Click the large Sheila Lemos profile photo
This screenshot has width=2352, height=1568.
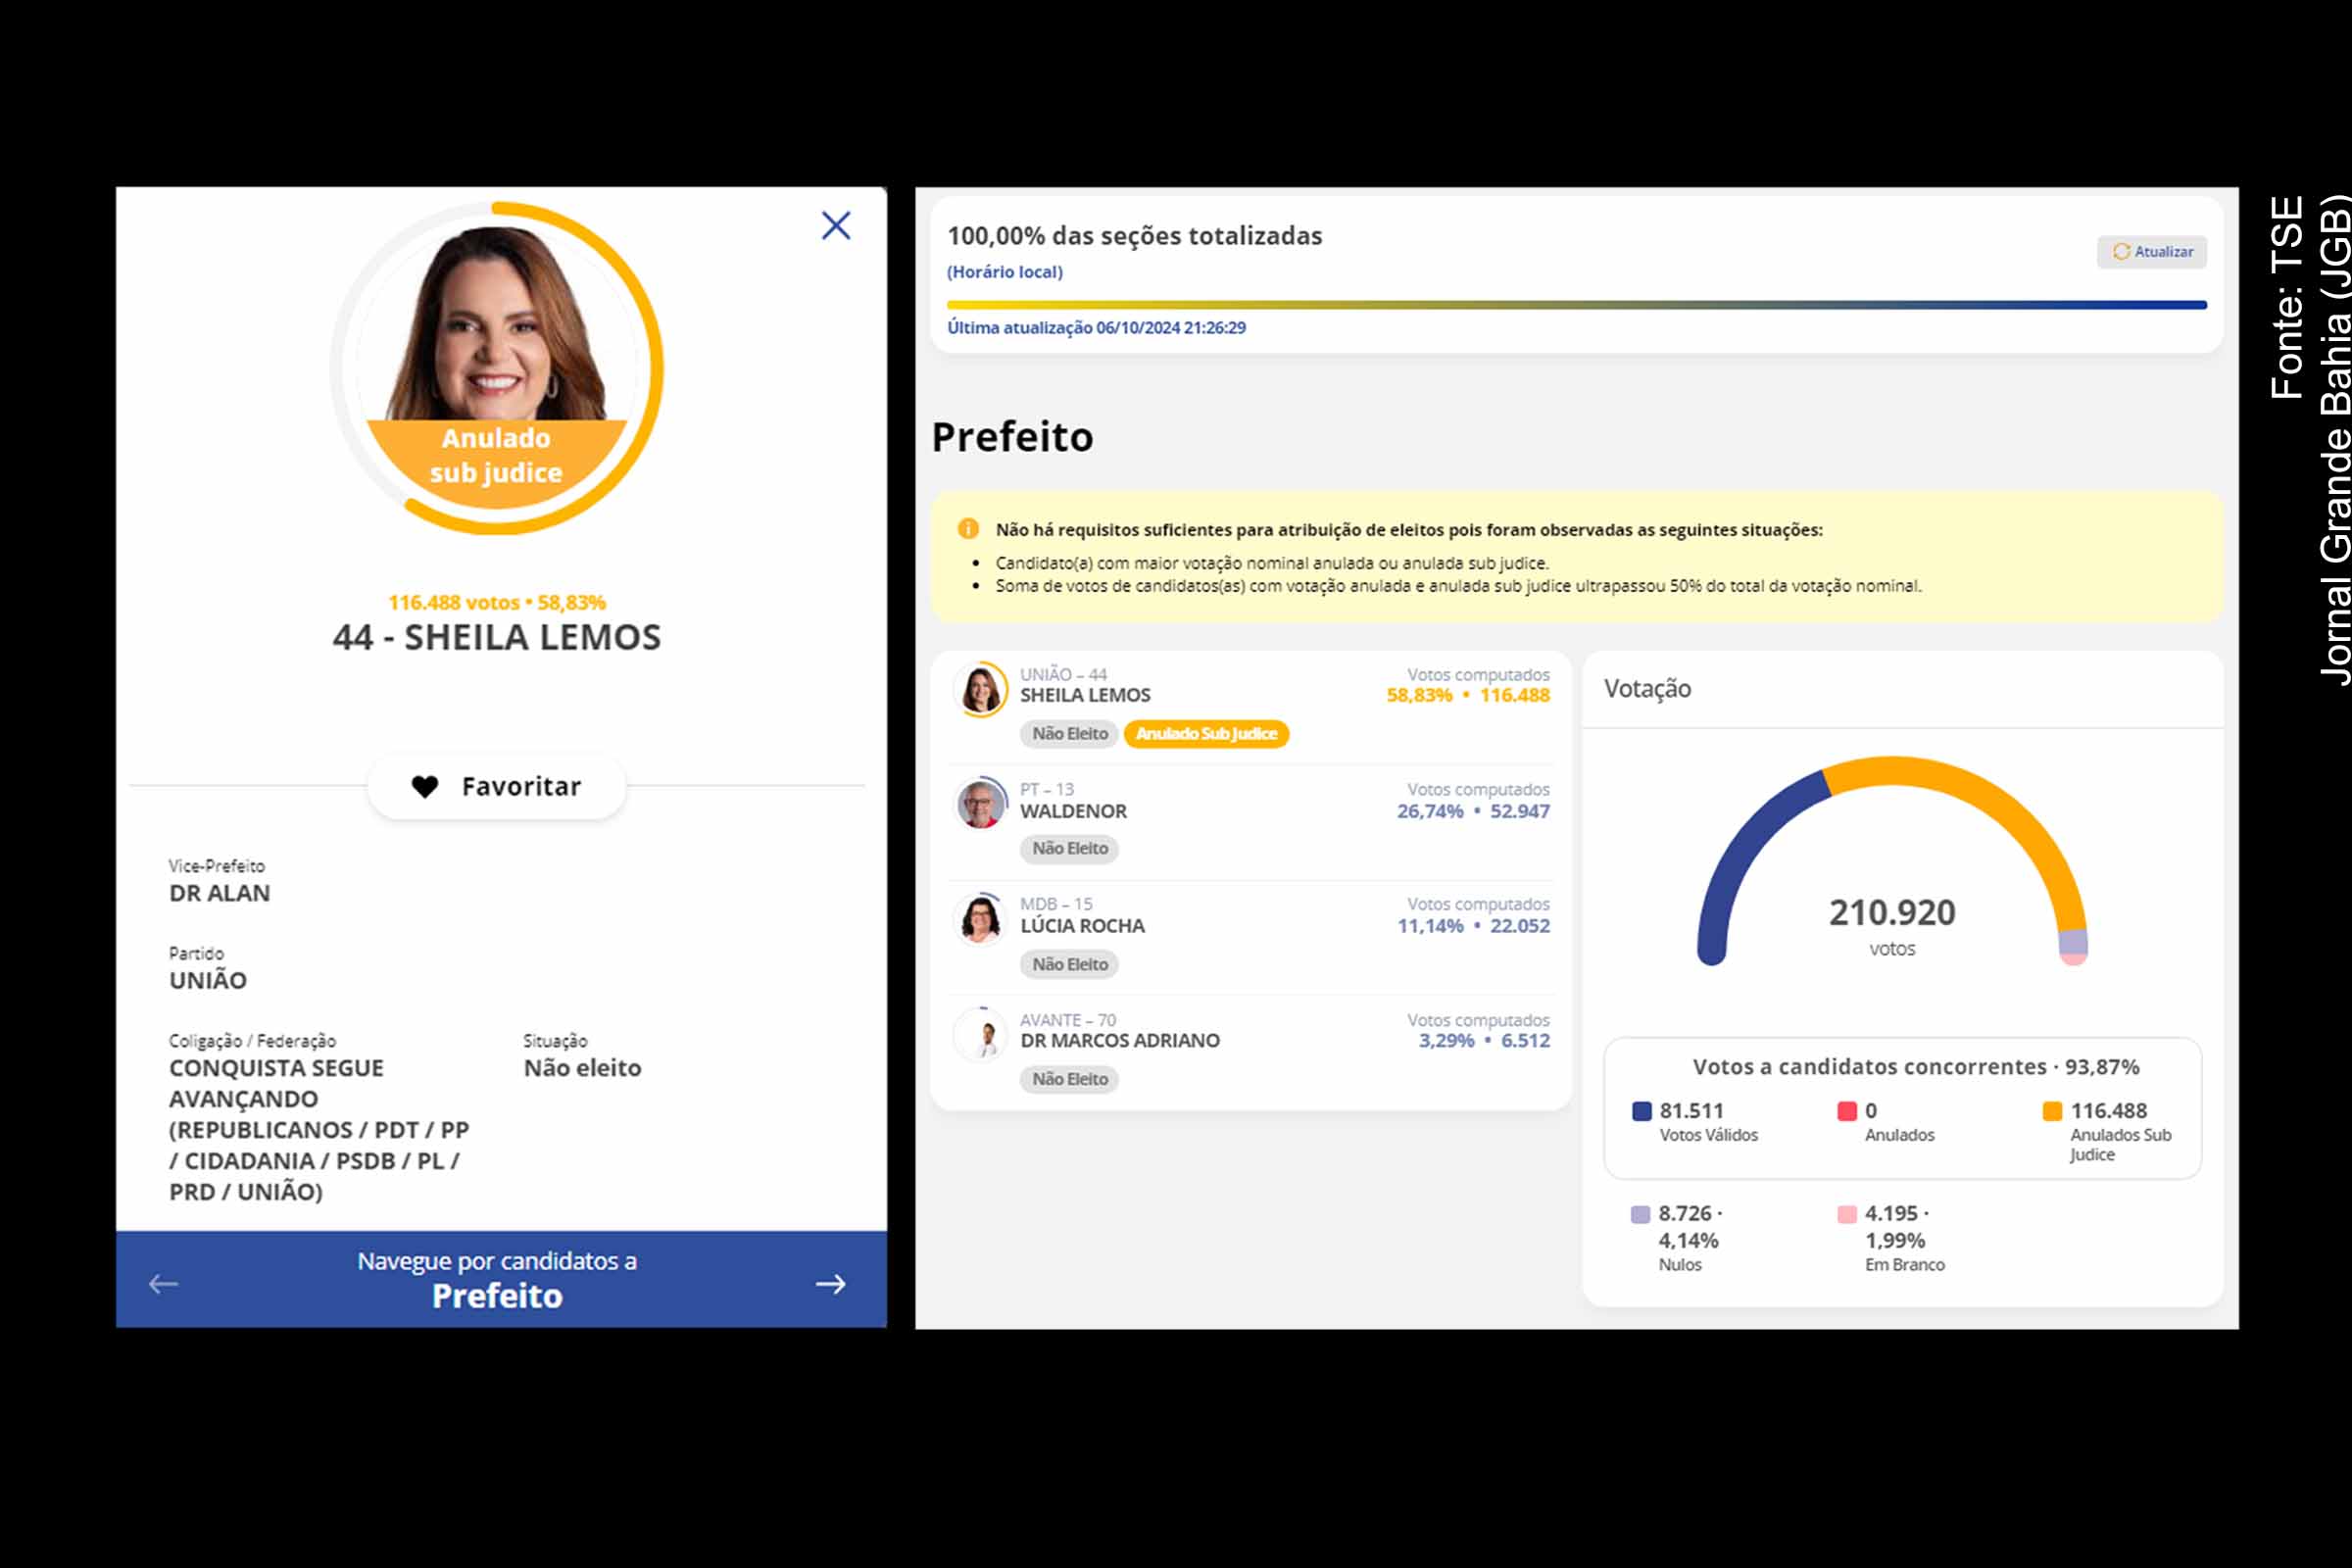(x=497, y=330)
